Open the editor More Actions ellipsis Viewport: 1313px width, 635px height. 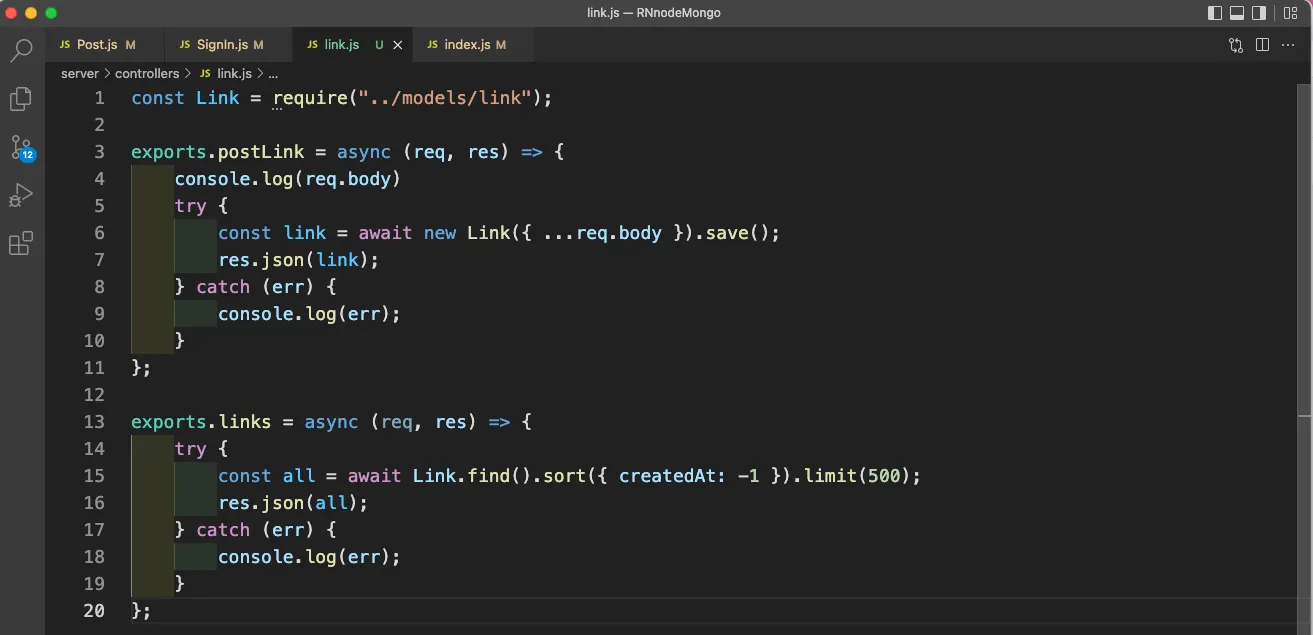[x=1288, y=45]
